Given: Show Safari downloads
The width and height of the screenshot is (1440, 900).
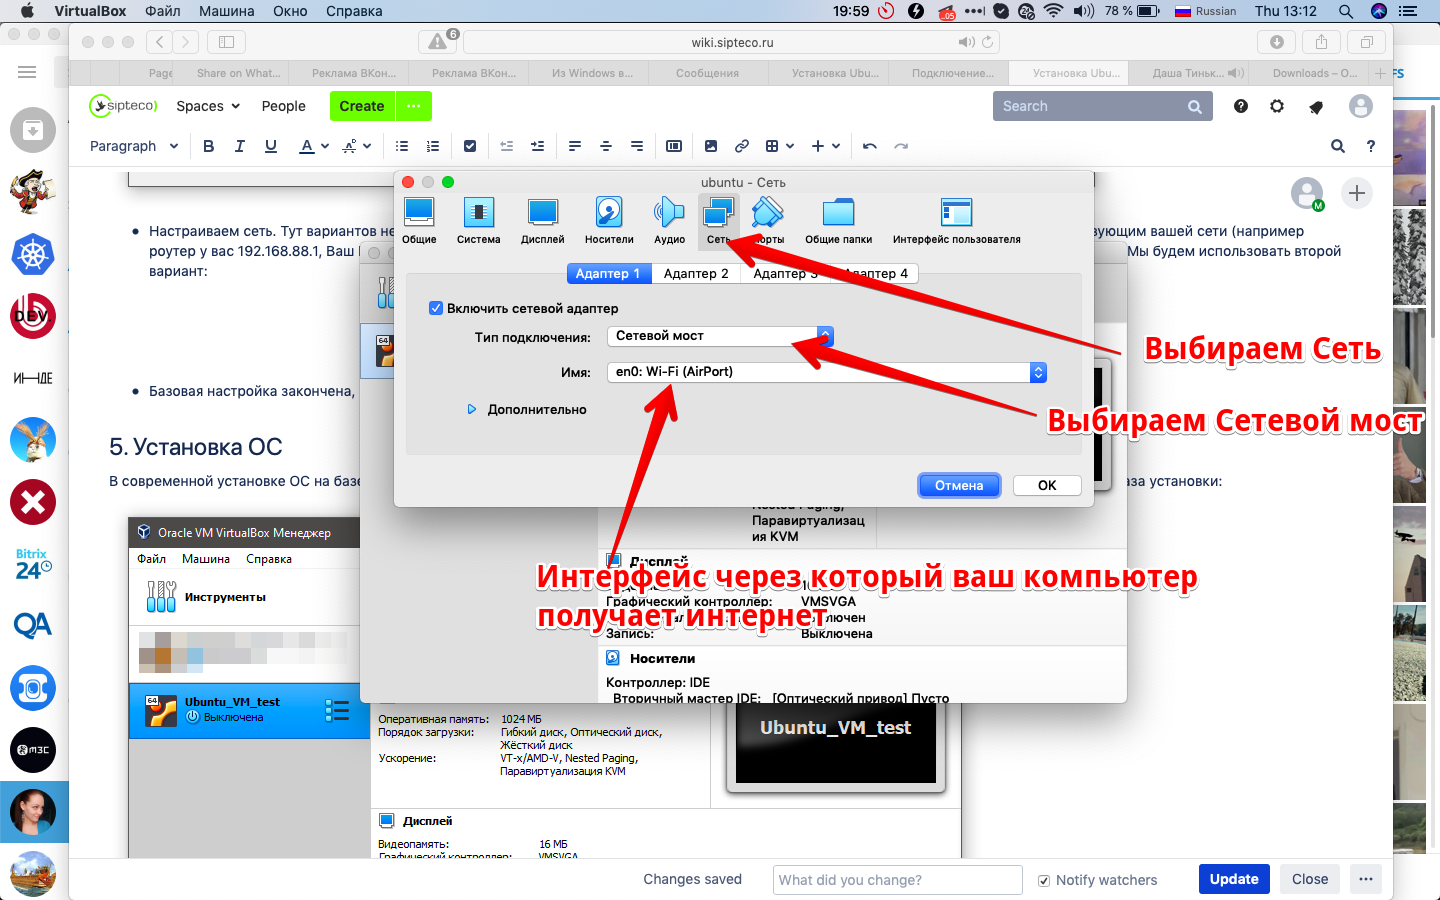Looking at the screenshot, I should pos(1277,42).
